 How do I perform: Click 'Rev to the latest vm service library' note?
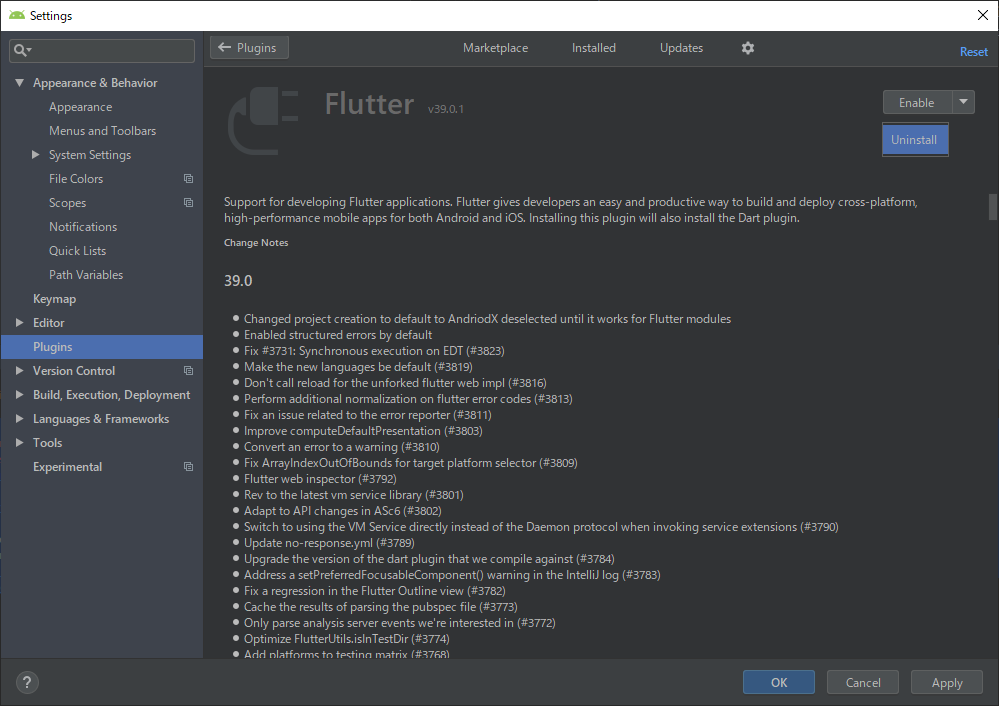(x=354, y=494)
